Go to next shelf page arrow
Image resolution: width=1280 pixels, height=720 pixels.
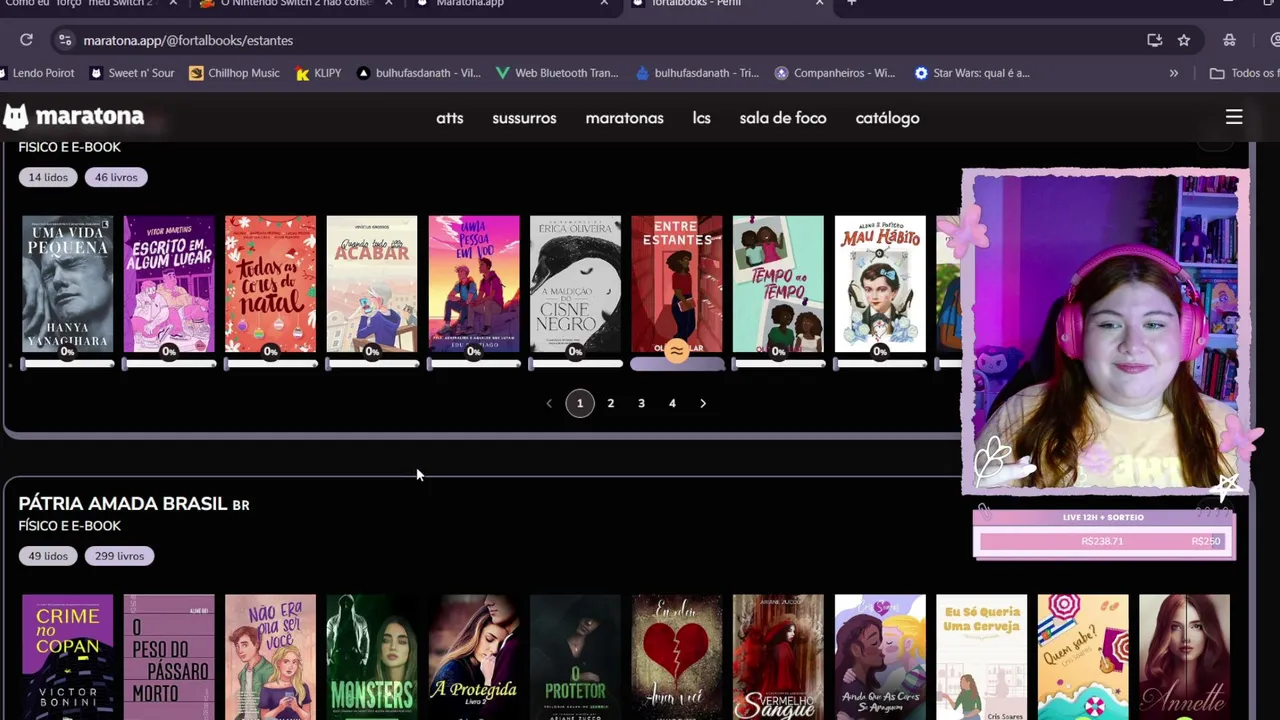click(703, 403)
